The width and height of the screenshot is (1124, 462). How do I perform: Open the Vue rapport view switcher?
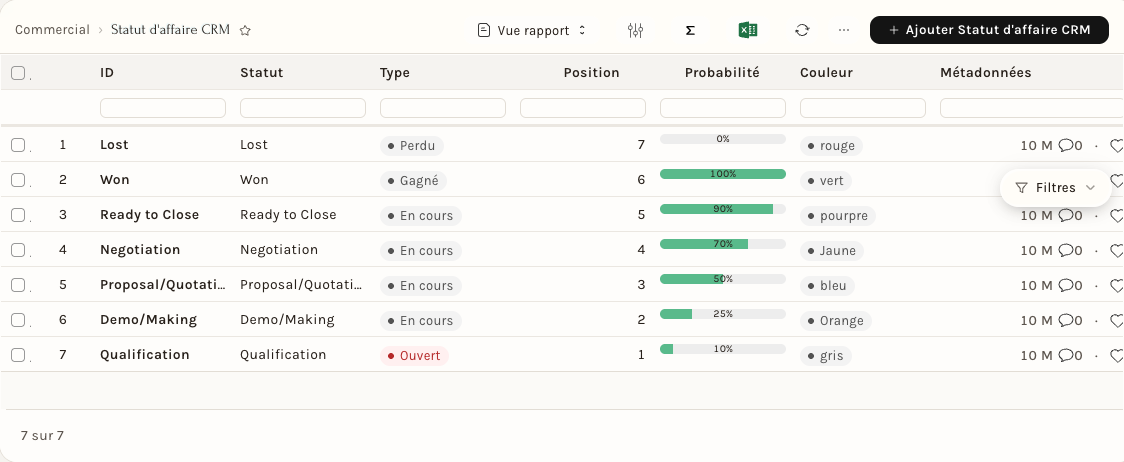tap(532, 30)
